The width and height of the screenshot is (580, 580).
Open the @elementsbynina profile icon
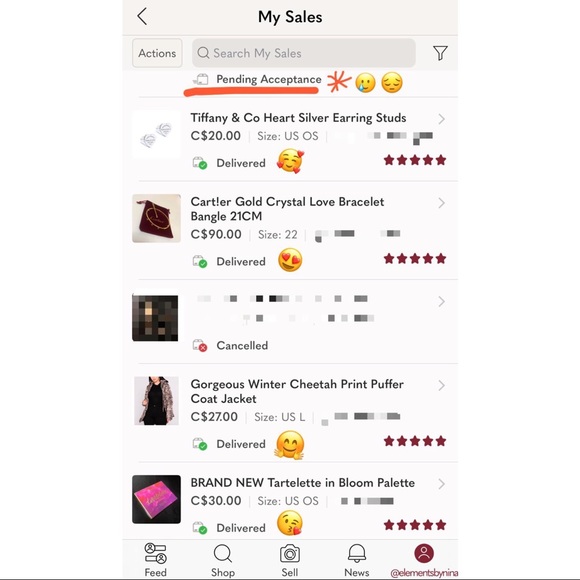[424, 553]
